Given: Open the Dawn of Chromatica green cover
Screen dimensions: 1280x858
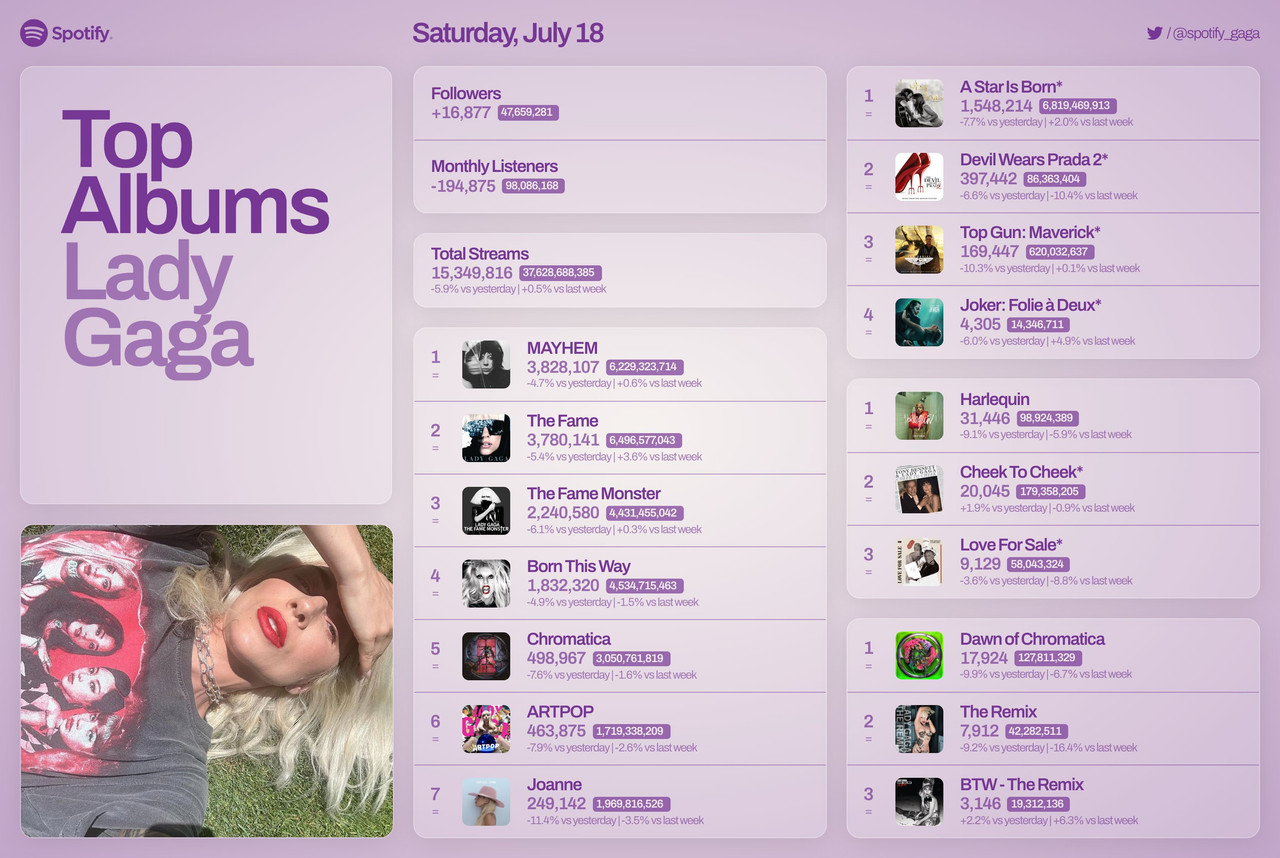Looking at the screenshot, I should [919, 655].
